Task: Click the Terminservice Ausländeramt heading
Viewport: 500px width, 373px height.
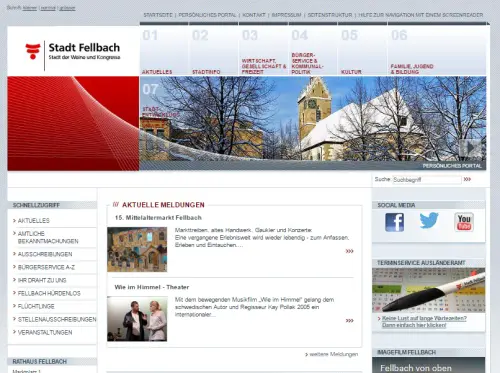Action: tap(421, 263)
